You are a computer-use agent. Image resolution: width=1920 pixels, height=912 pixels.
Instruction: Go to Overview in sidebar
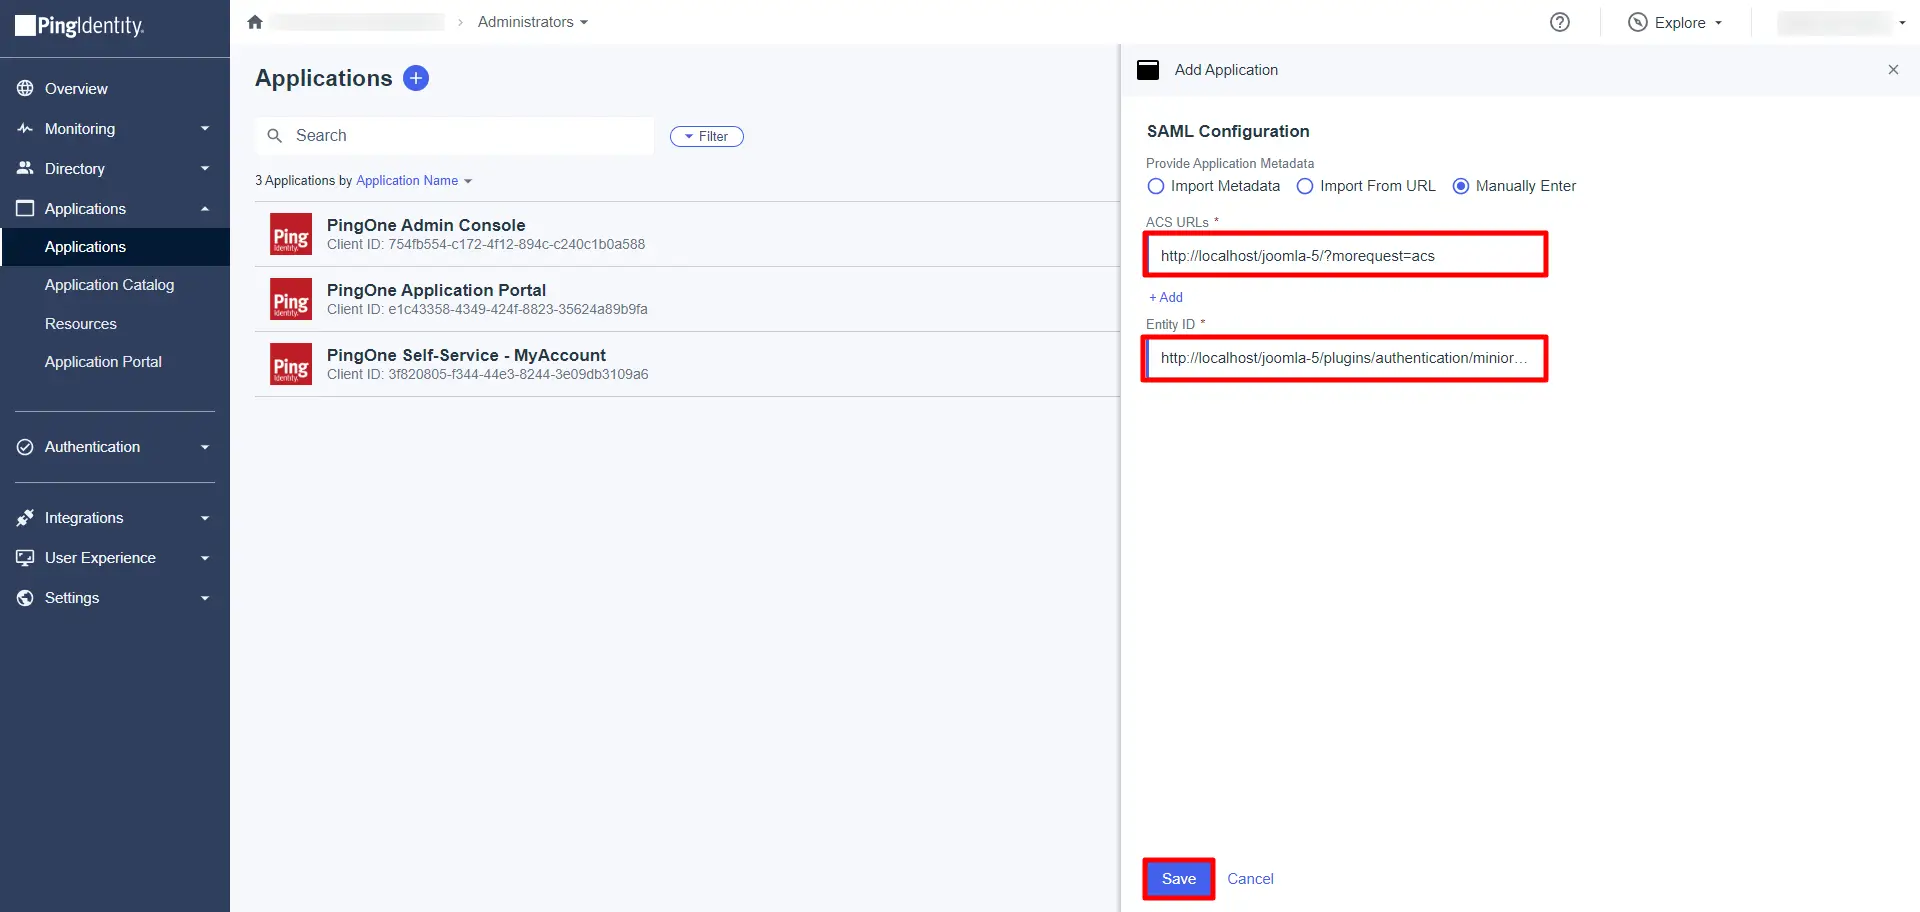pyautogui.click(x=76, y=88)
